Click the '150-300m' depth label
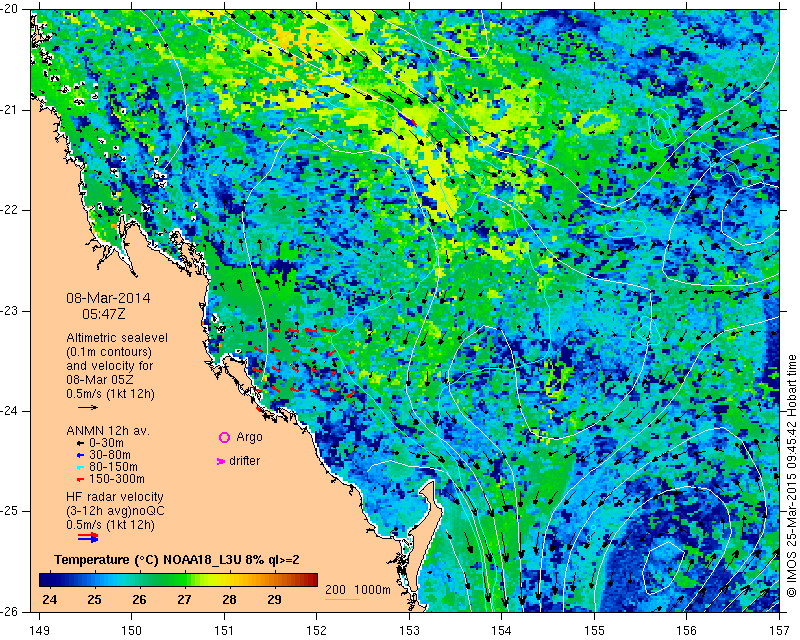 point(117,479)
